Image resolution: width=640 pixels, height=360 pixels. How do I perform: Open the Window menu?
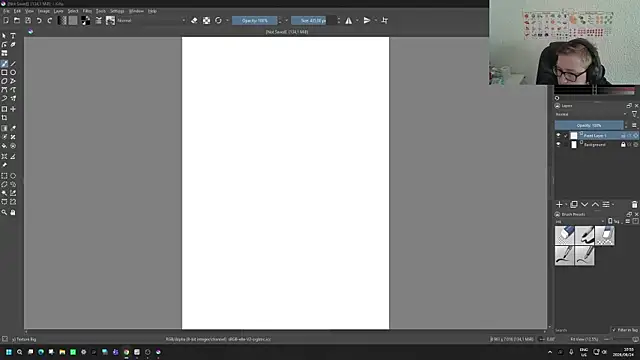[136, 11]
